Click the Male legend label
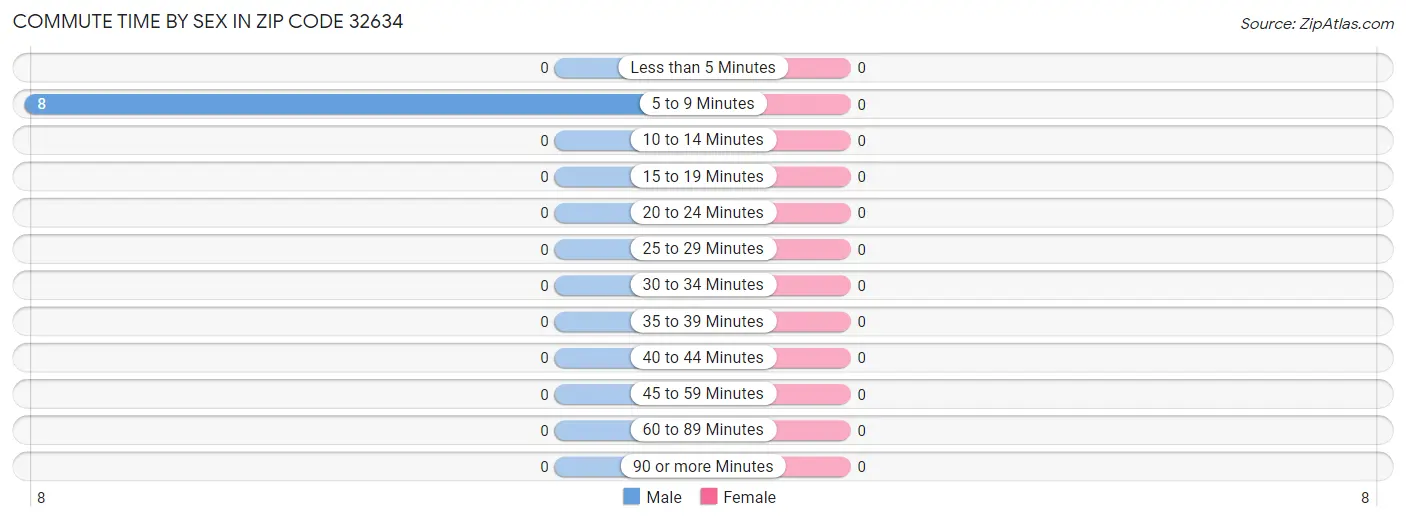Viewport: 1406px width, 522px height. tap(664, 497)
